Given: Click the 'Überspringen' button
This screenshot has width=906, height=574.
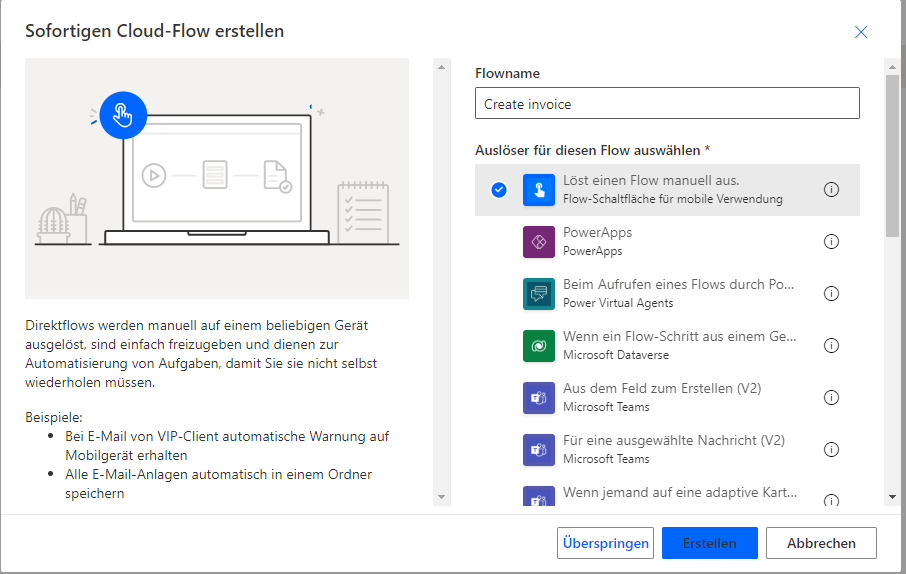Looking at the screenshot, I should (605, 543).
